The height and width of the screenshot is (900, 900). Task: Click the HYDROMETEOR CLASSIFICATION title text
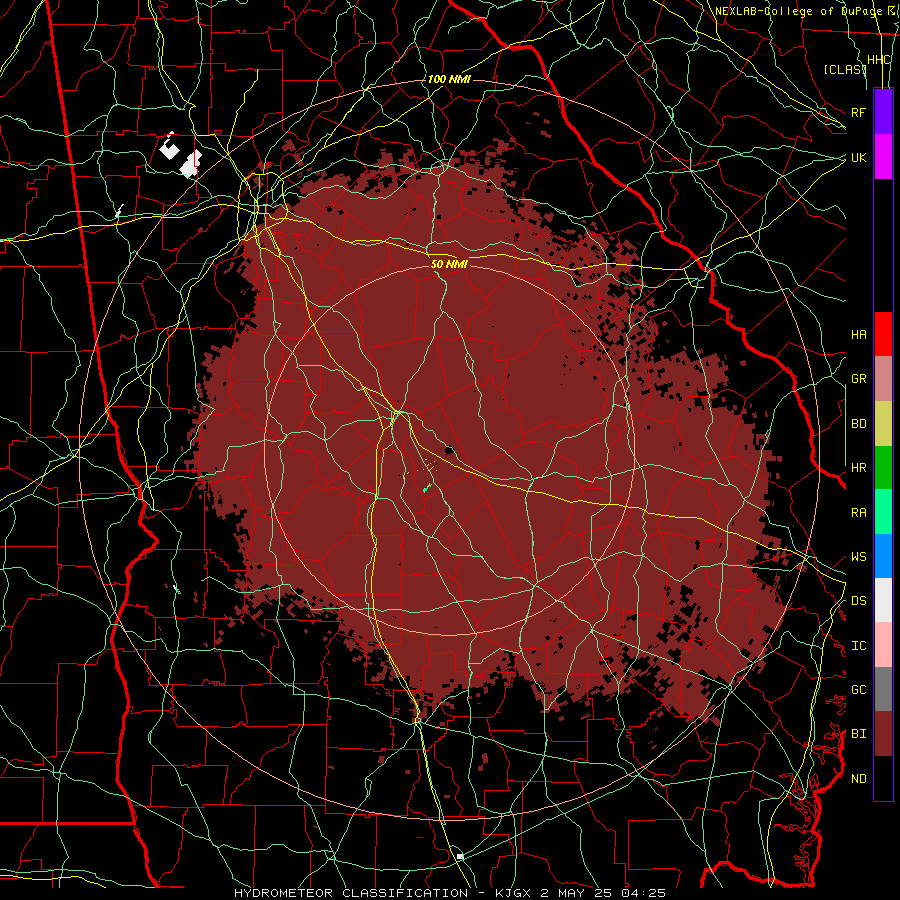click(351, 893)
